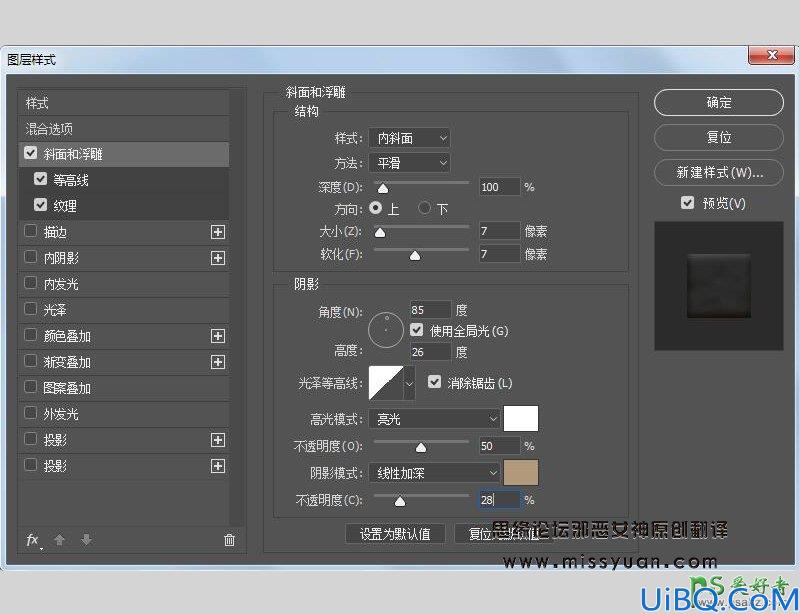Viewport: 800px width, 614px height.
Task: Click the 设置为默认值 button
Action: (x=395, y=534)
